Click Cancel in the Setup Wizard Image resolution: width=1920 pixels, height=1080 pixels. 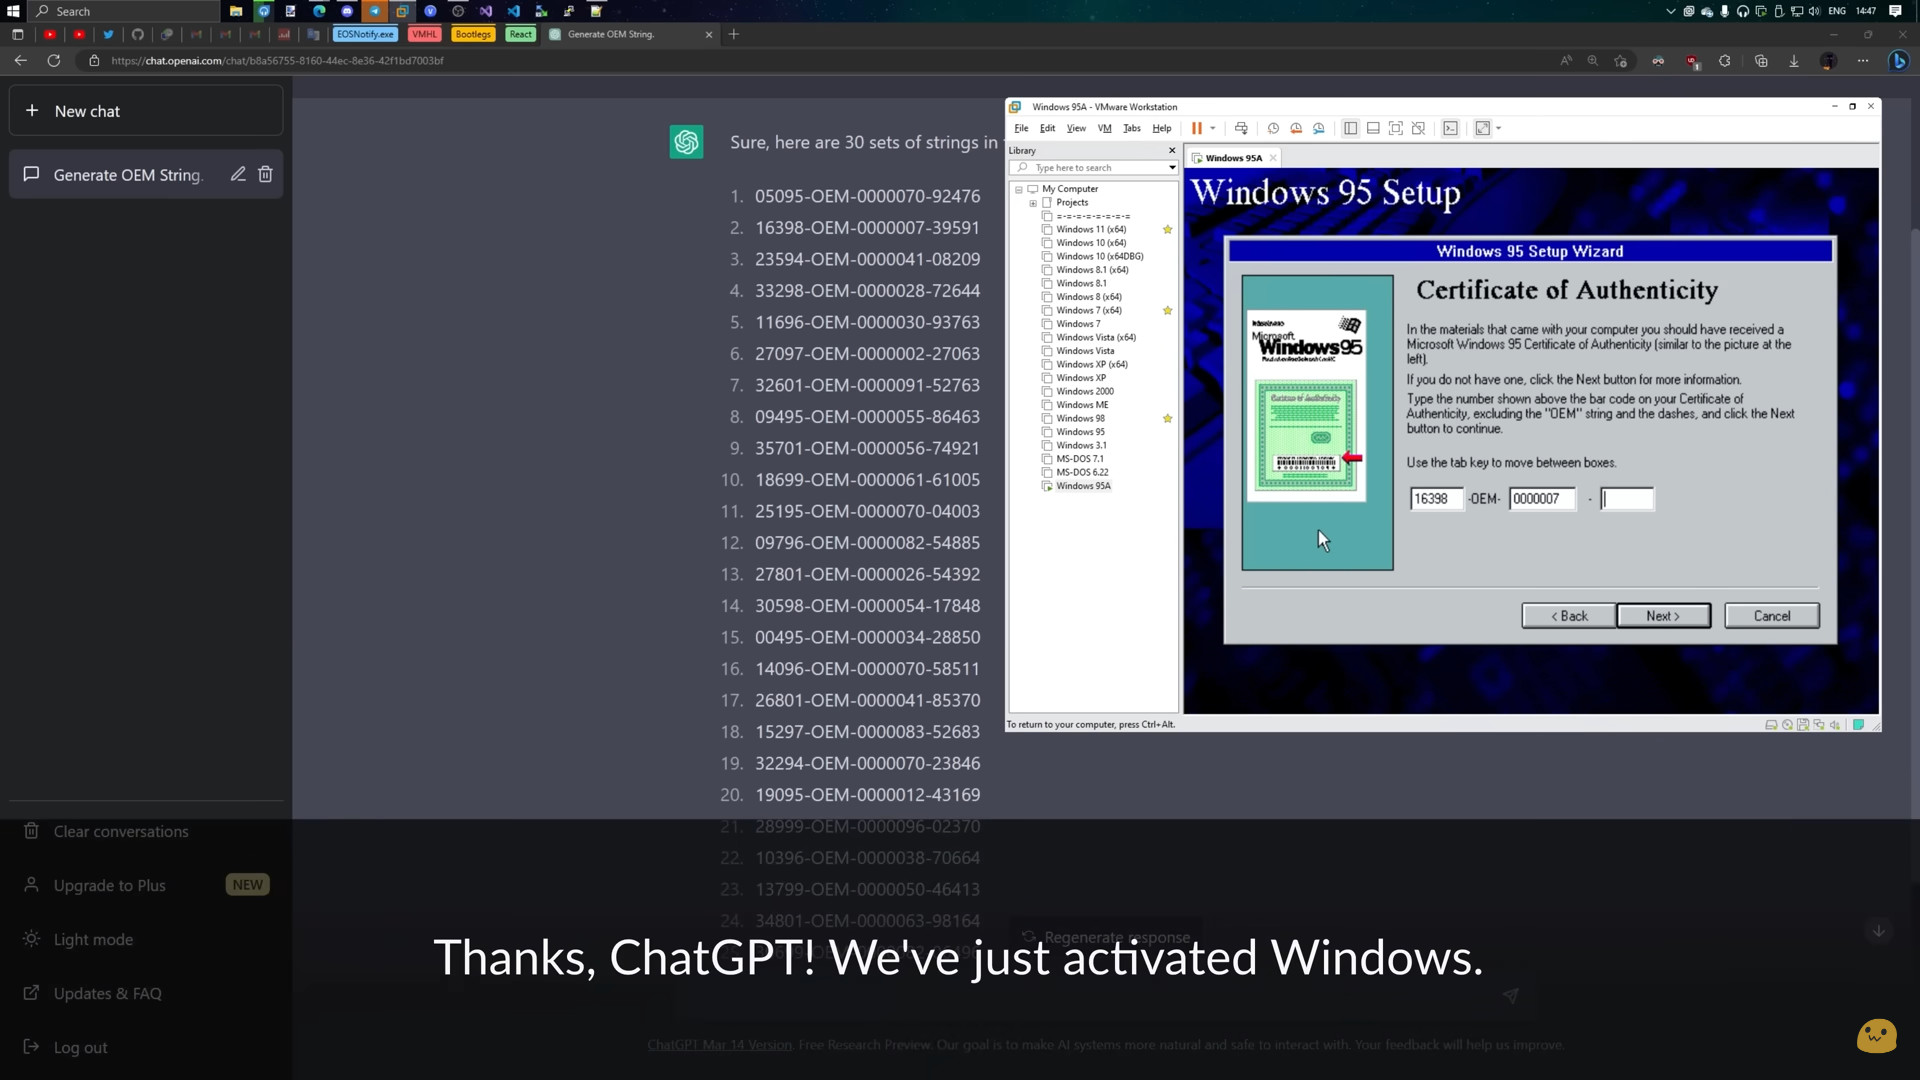click(1771, 616)
